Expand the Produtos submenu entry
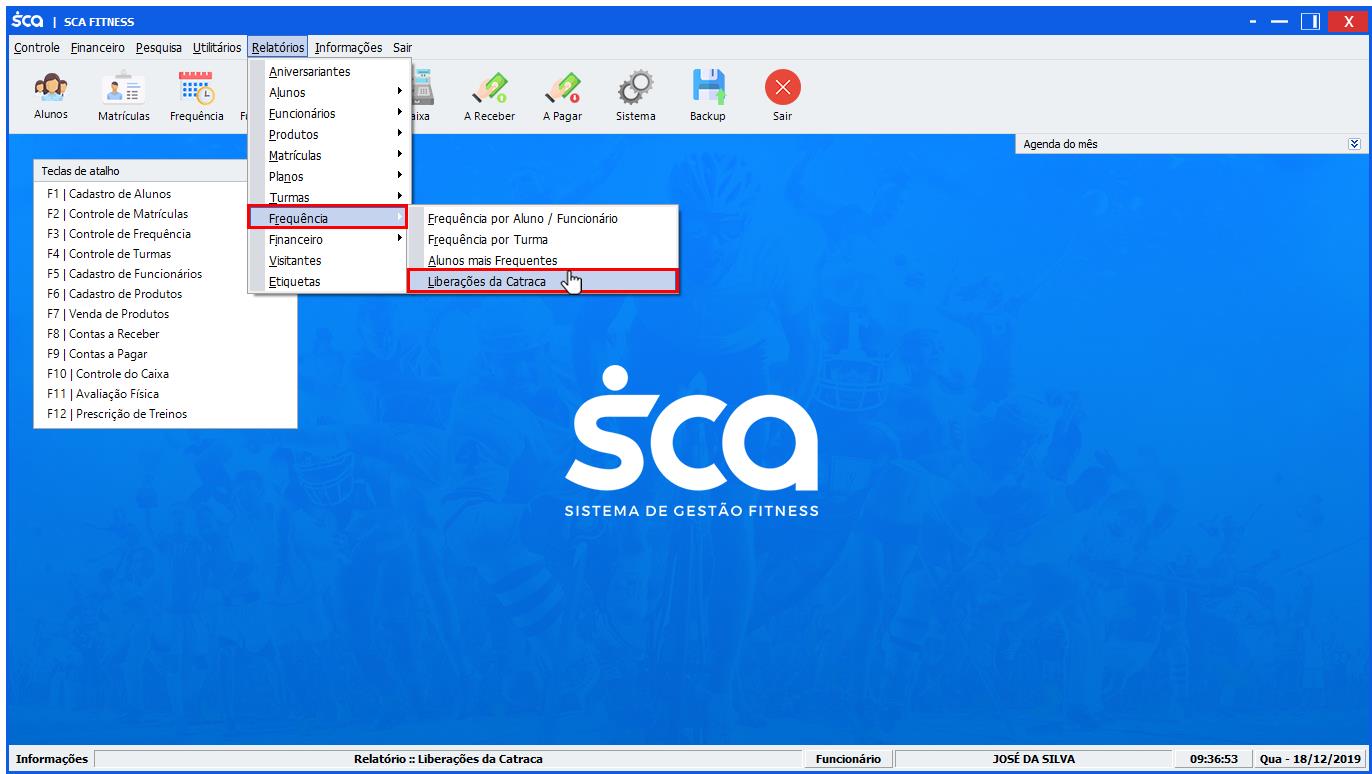 coord(329,135)
